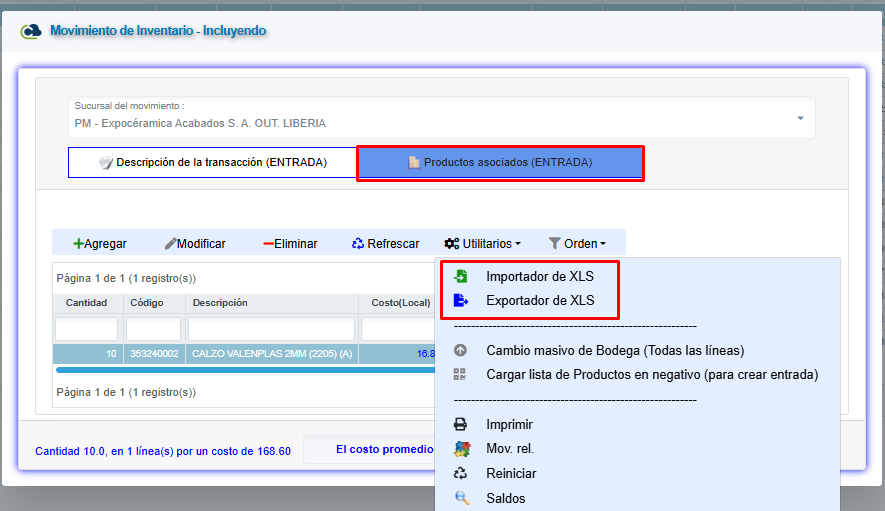Click the Importador de XLS icon
Viewport: 885px width, 511px height.
[460, 277]
